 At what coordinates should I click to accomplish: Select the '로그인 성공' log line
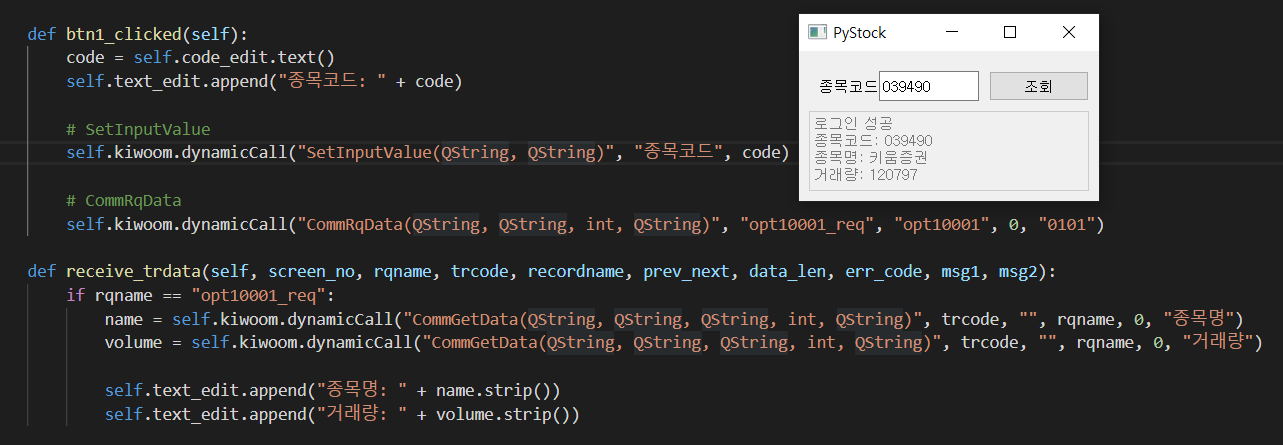853,123
